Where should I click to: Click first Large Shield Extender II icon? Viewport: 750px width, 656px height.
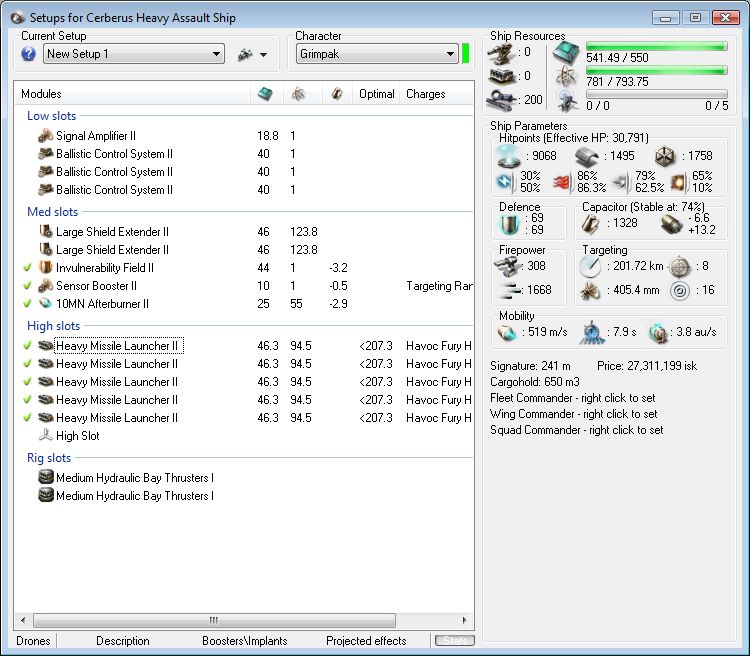(45, 232)
